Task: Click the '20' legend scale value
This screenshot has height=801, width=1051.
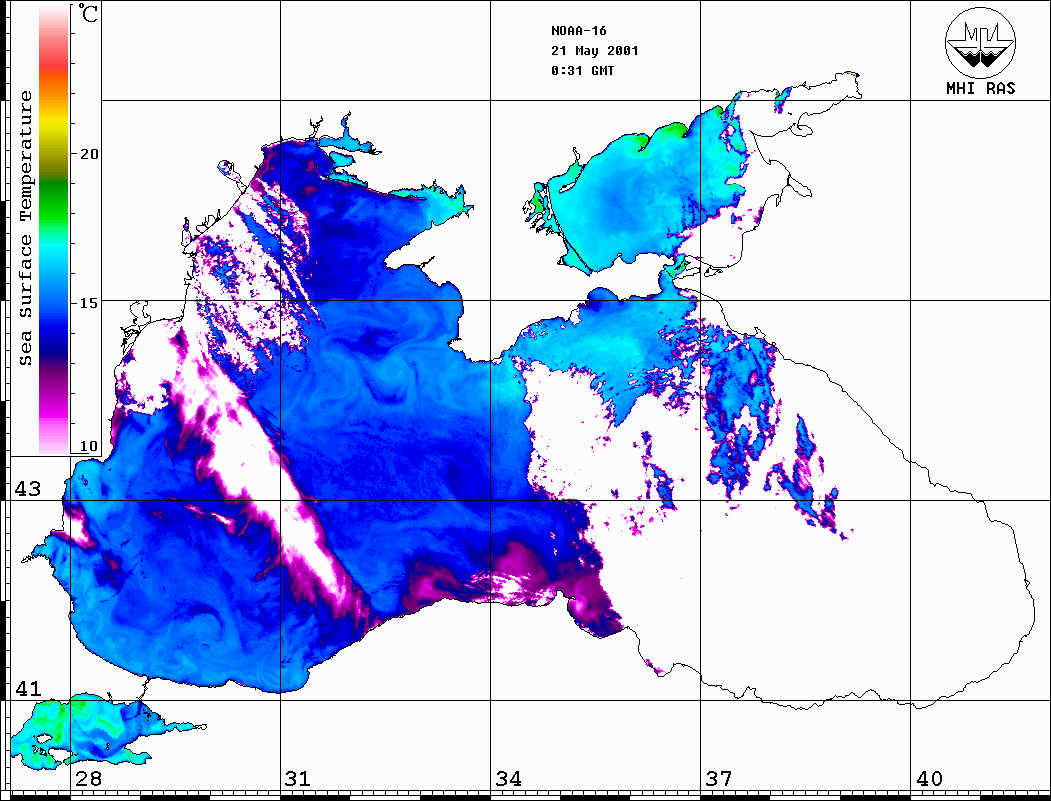Action: coord(88,153)
